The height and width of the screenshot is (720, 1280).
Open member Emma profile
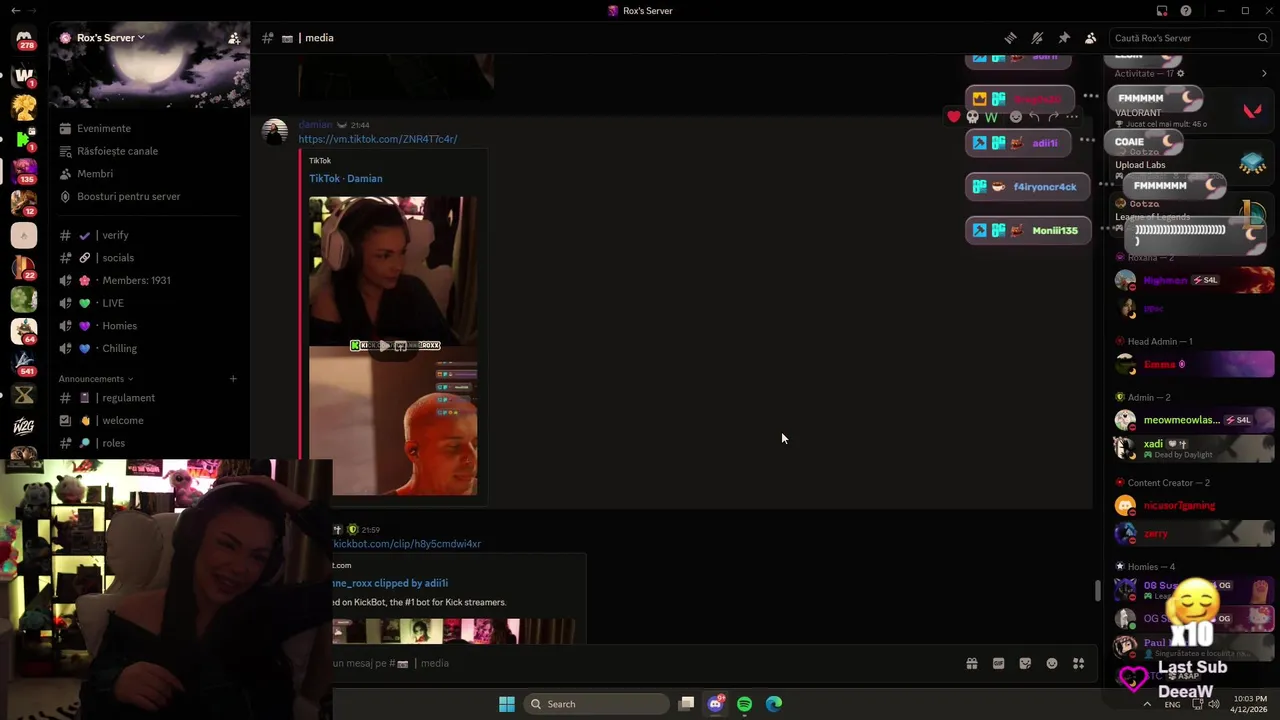click(x=1194, y=364)
